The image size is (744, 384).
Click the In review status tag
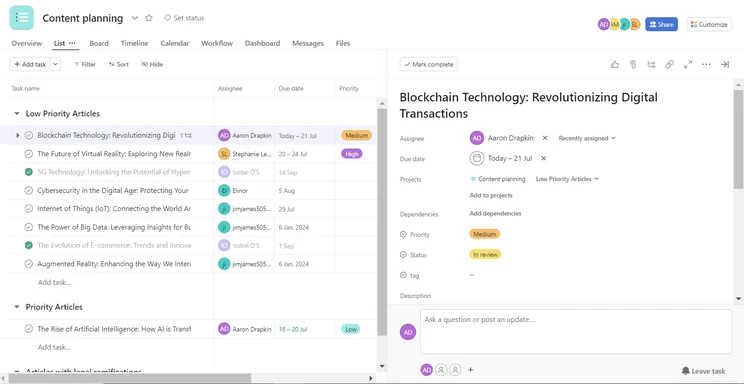click(485, 254)
